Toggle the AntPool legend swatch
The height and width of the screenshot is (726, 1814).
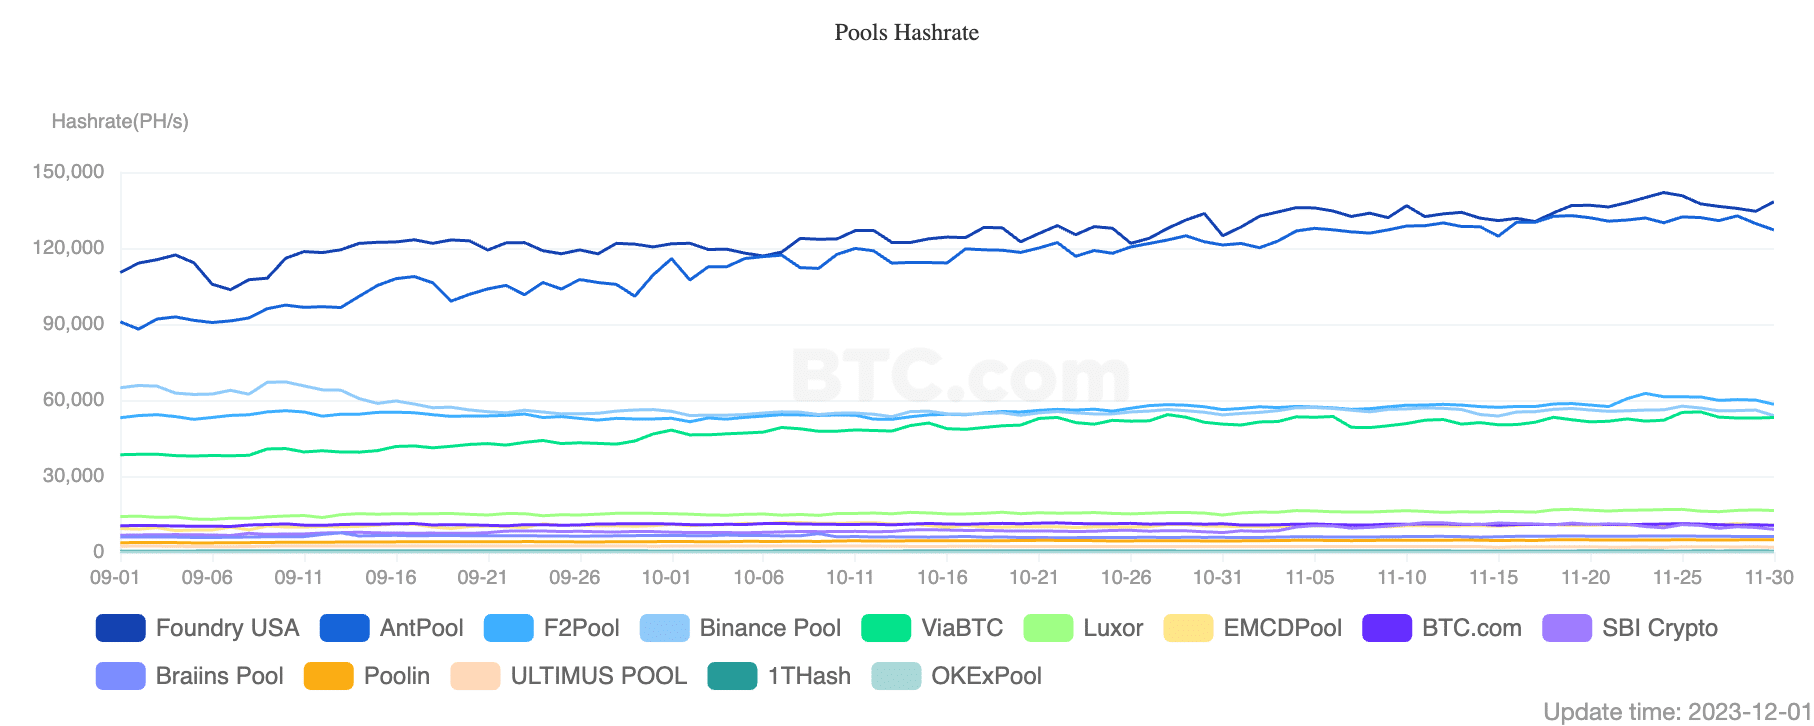[345, 628]
